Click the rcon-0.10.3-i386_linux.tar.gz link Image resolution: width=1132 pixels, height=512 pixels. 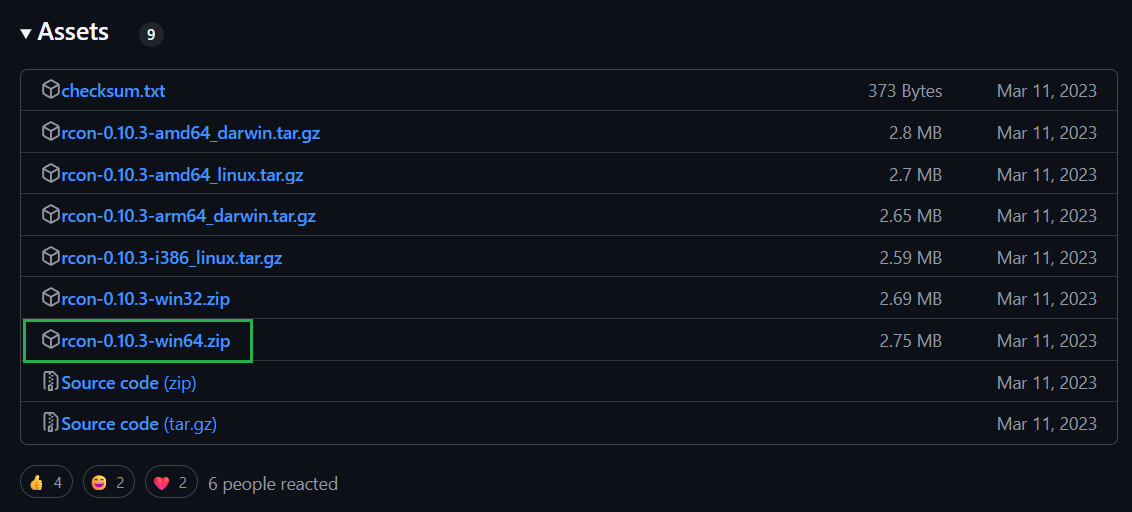[172, 258]
